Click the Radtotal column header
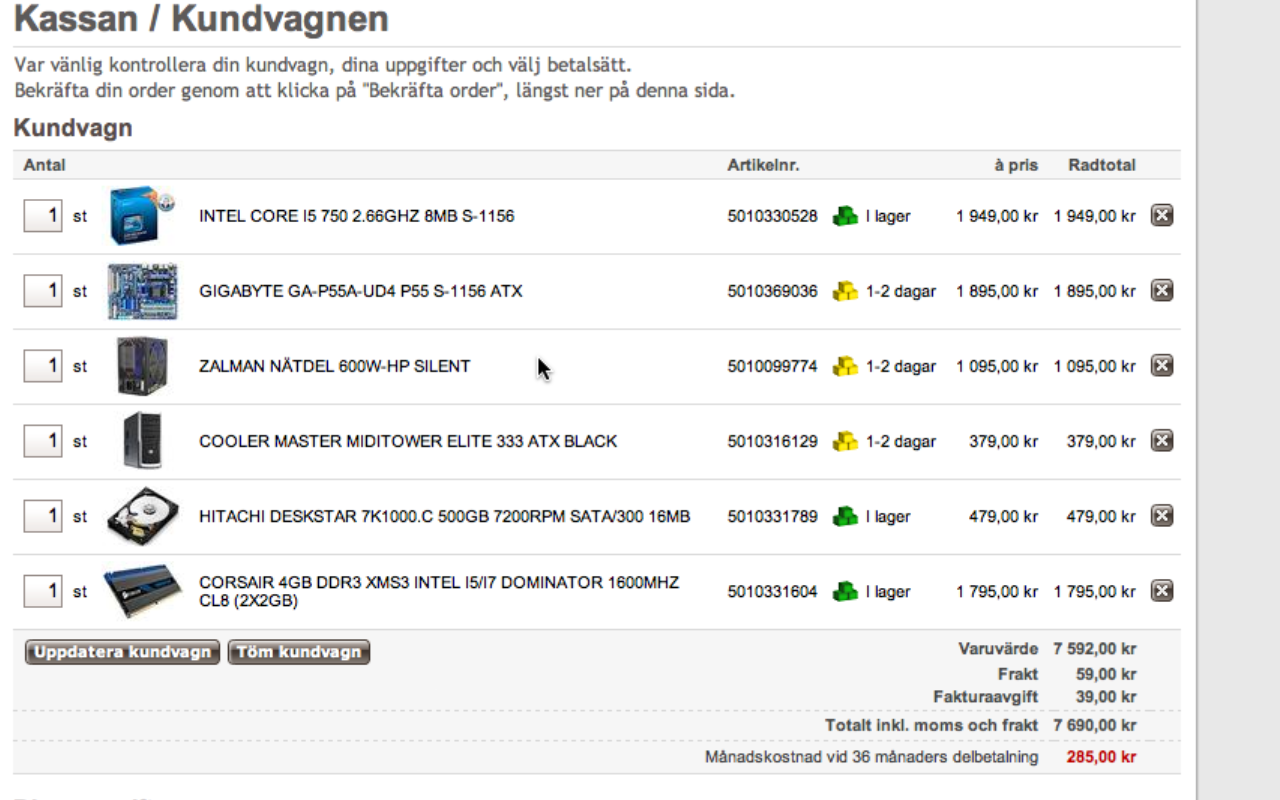 1102,165
